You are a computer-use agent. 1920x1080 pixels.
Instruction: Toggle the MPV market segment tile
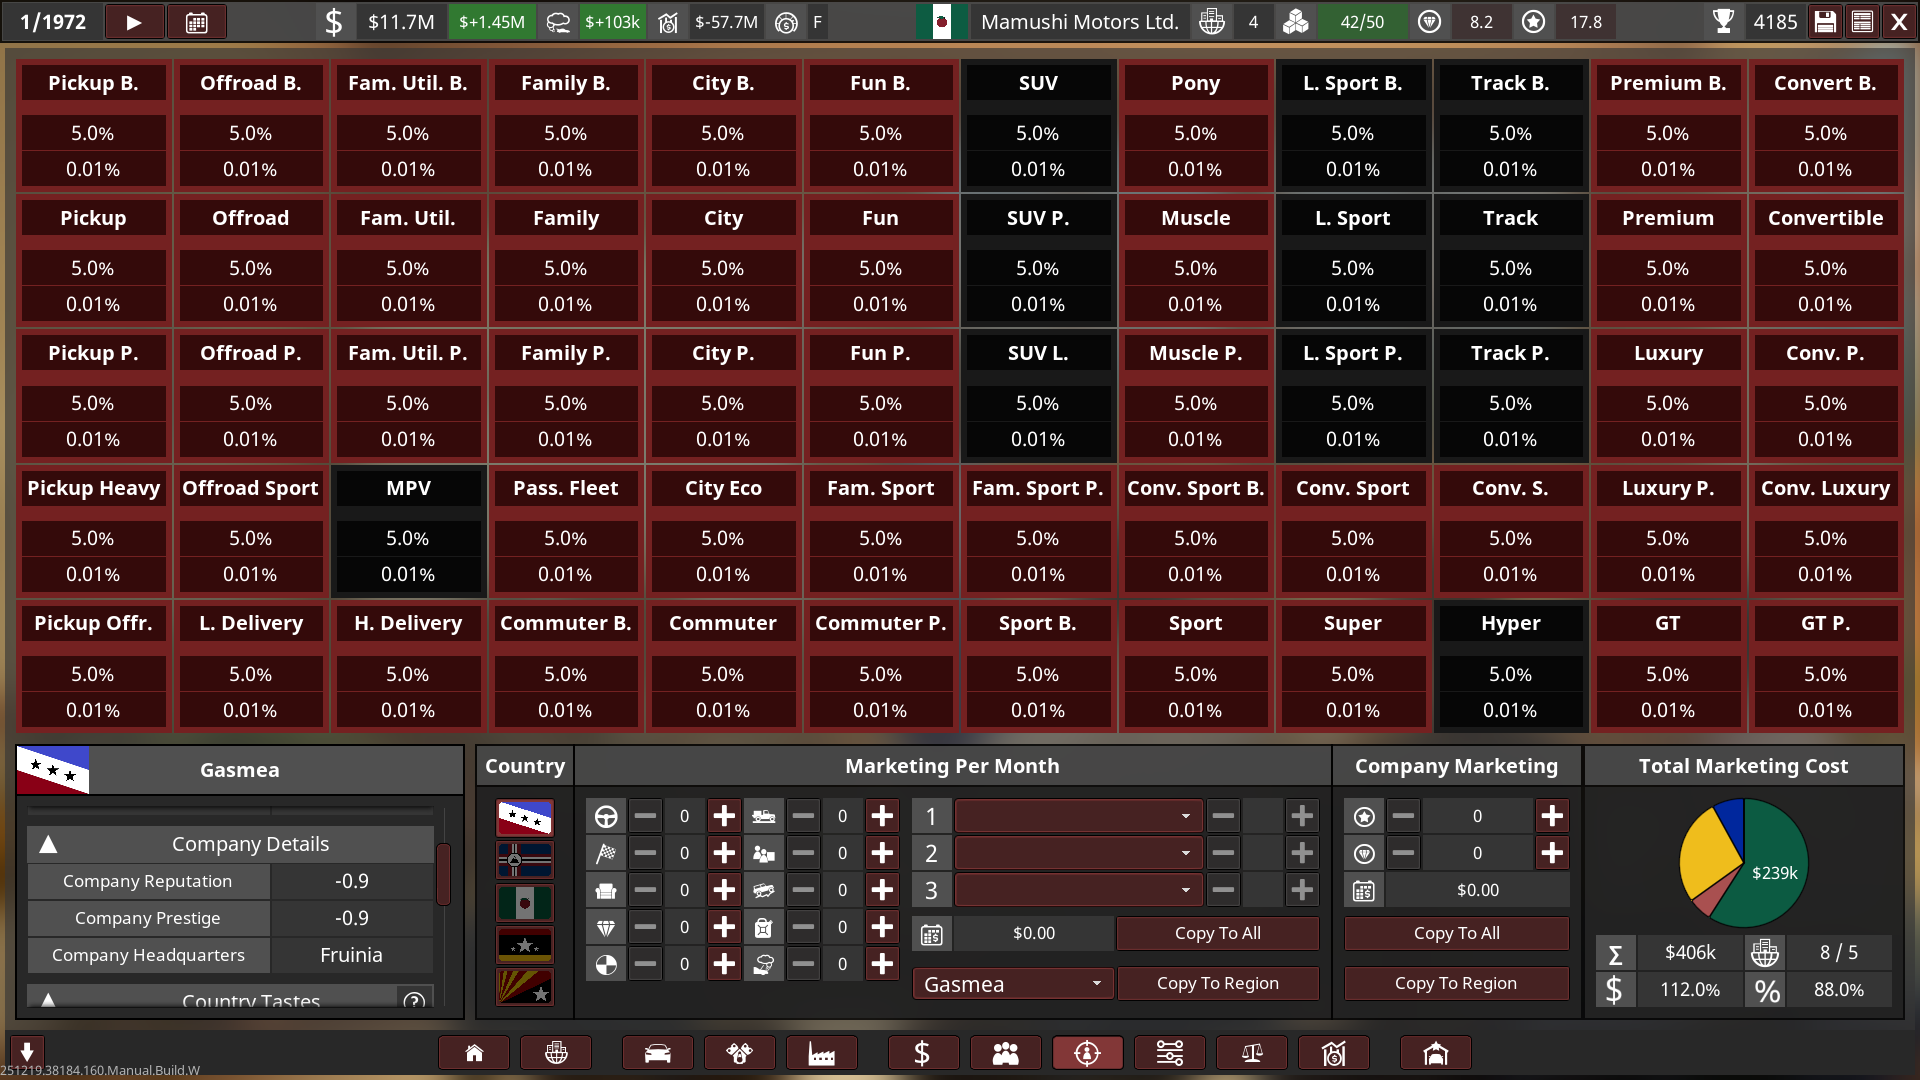(x=408, y=489)
